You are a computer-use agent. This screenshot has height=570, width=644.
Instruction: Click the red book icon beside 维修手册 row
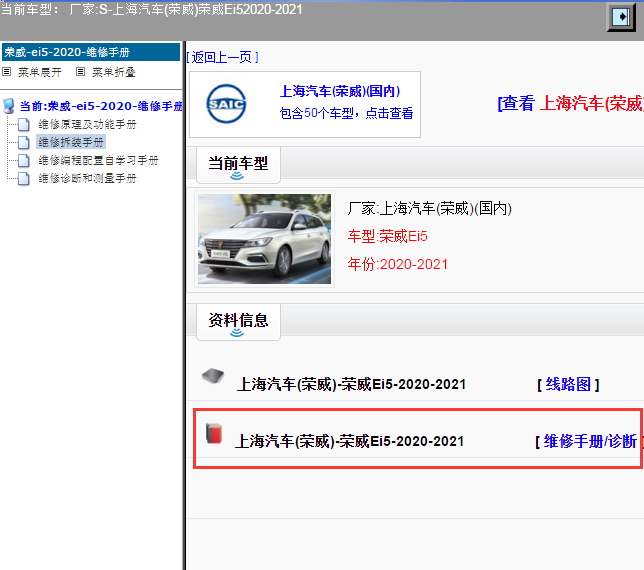pyautogui.click(x=214, y=433)
